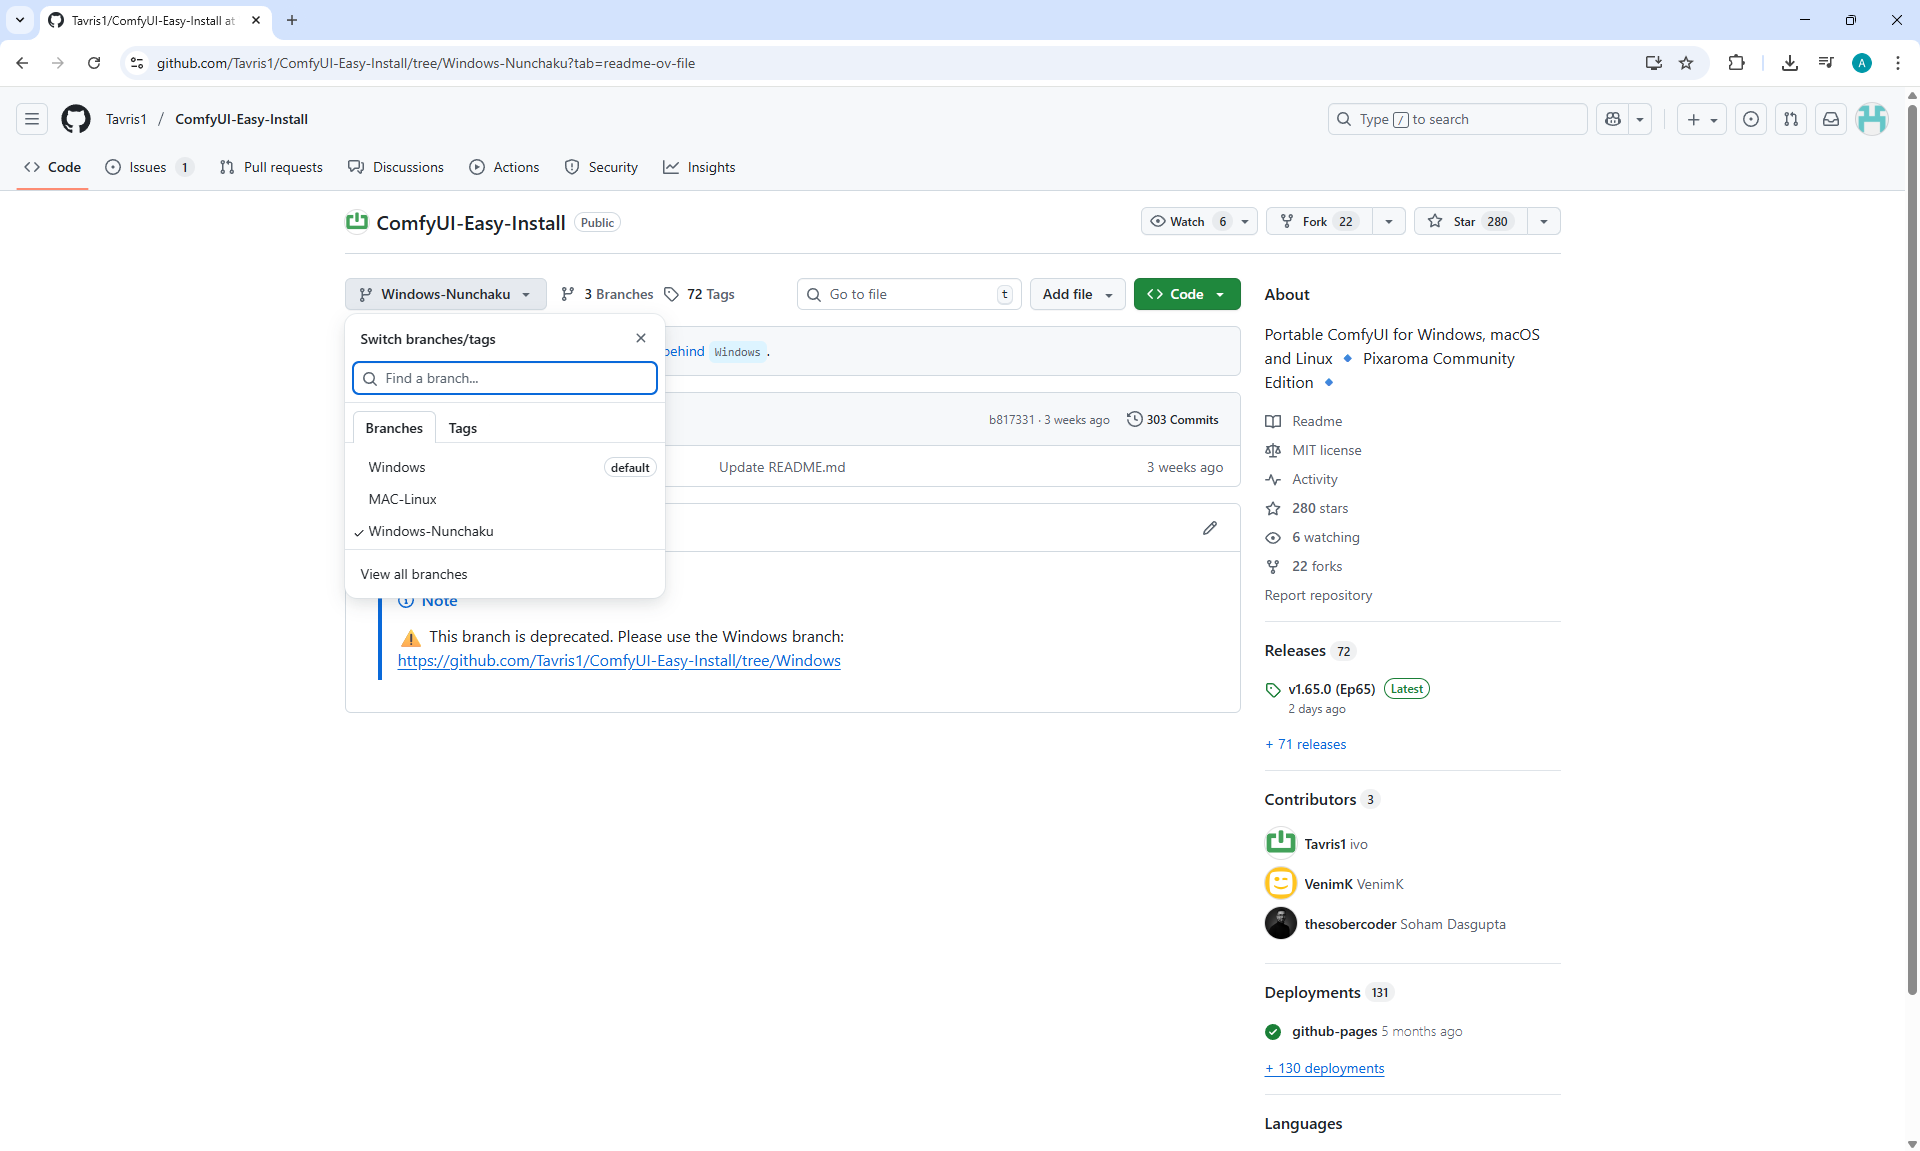1920x1151 pixels.
Task: Click the GitHub Octocat home logo
Action: click(x=76, y=119)
